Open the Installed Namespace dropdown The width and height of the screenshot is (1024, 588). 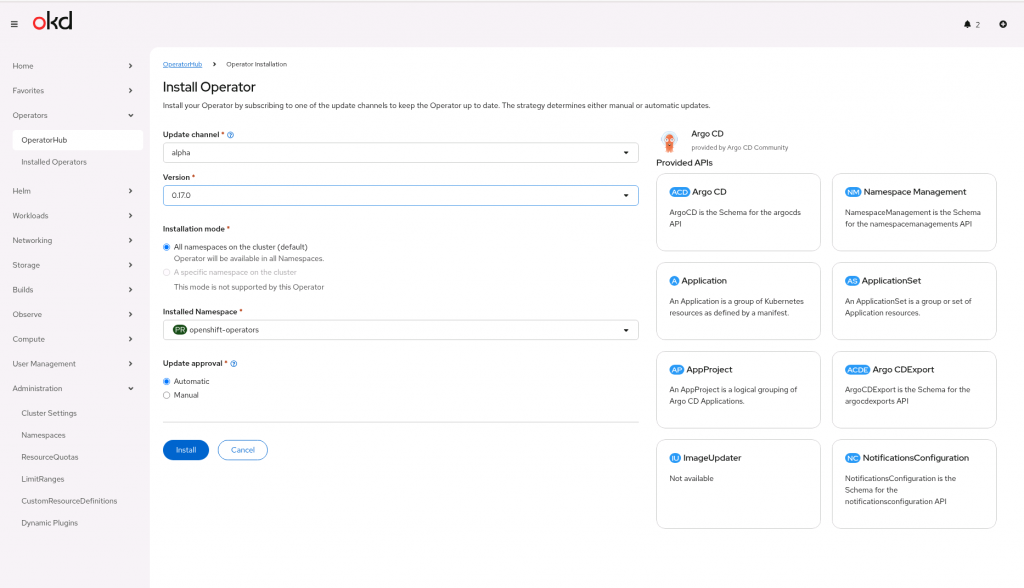coord(400,330)
